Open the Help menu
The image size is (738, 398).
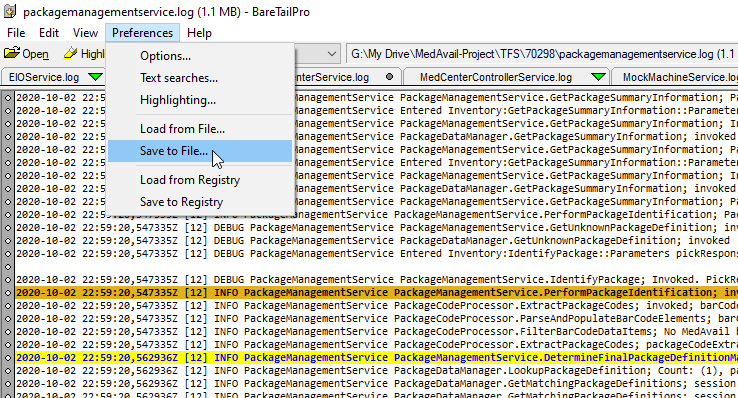click(199, 33)
